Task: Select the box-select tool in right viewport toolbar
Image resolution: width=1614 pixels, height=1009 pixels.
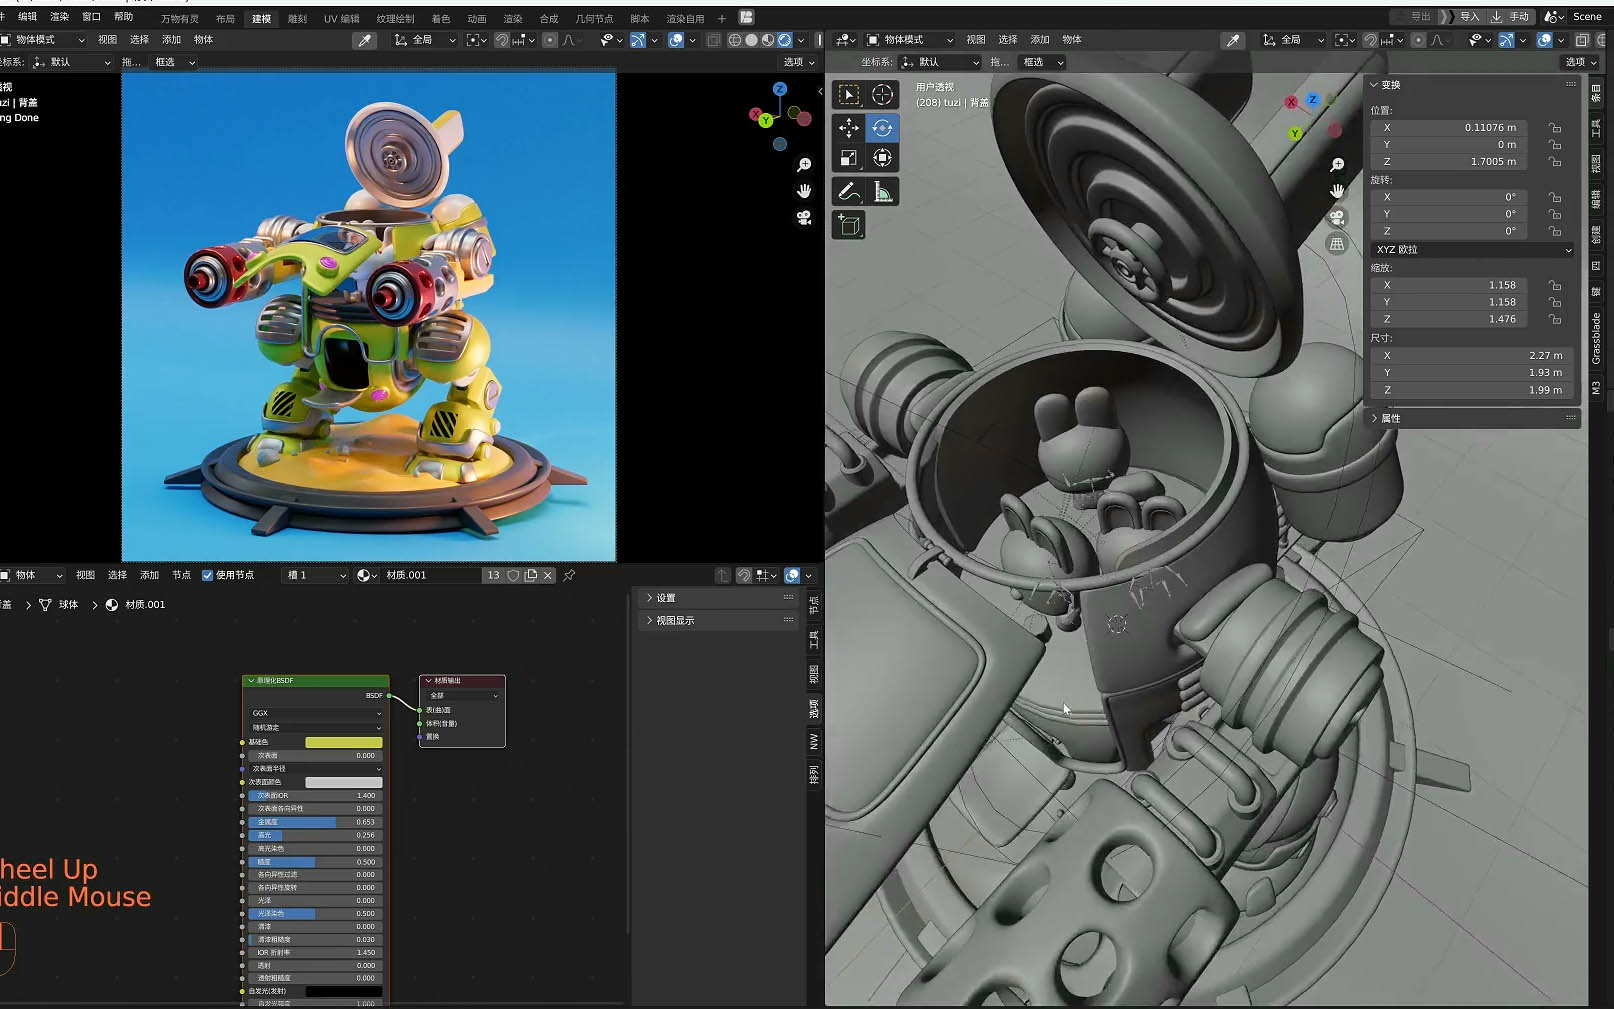Action: coord(848,95)
